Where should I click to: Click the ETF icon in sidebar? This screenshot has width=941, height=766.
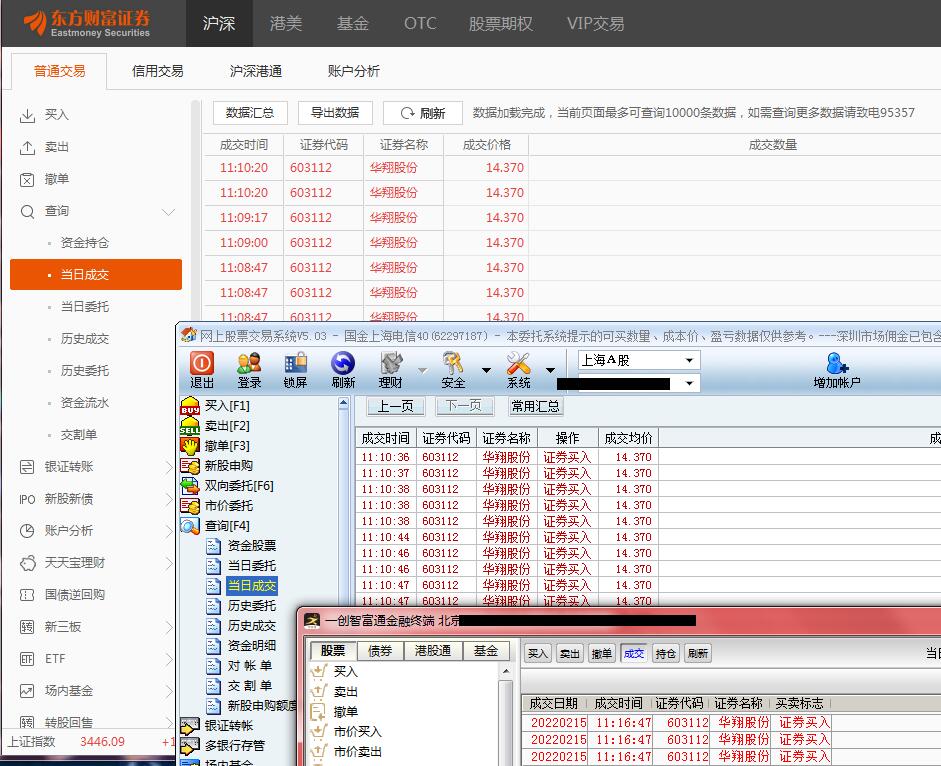coord(28,659)
